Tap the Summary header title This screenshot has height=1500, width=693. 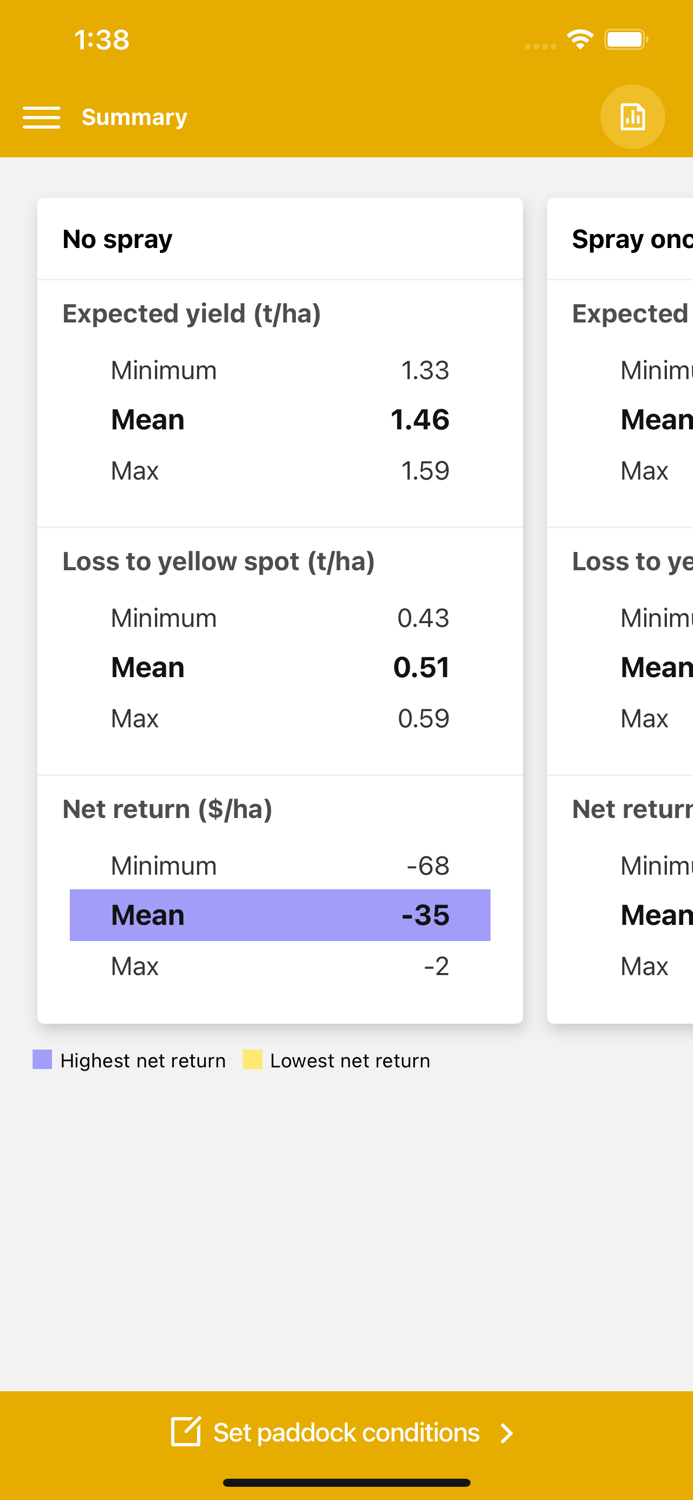point(134,118)
